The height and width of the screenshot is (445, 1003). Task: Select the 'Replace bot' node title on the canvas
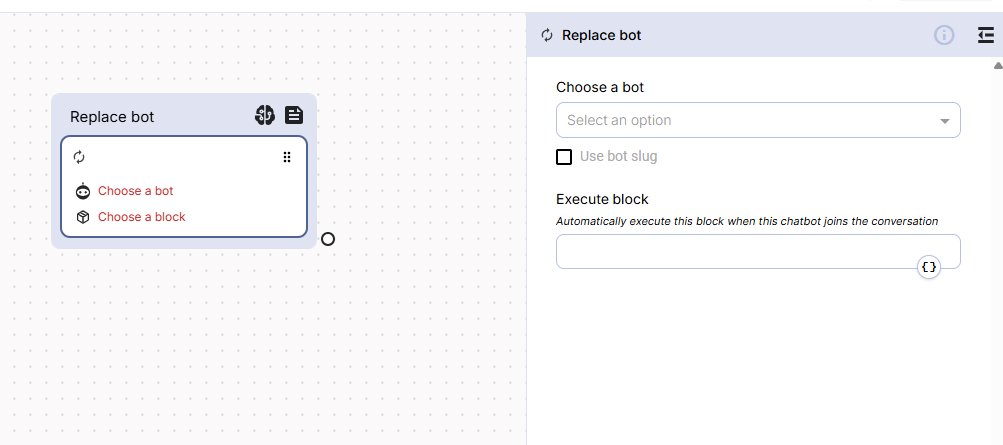tap(112, 117)
